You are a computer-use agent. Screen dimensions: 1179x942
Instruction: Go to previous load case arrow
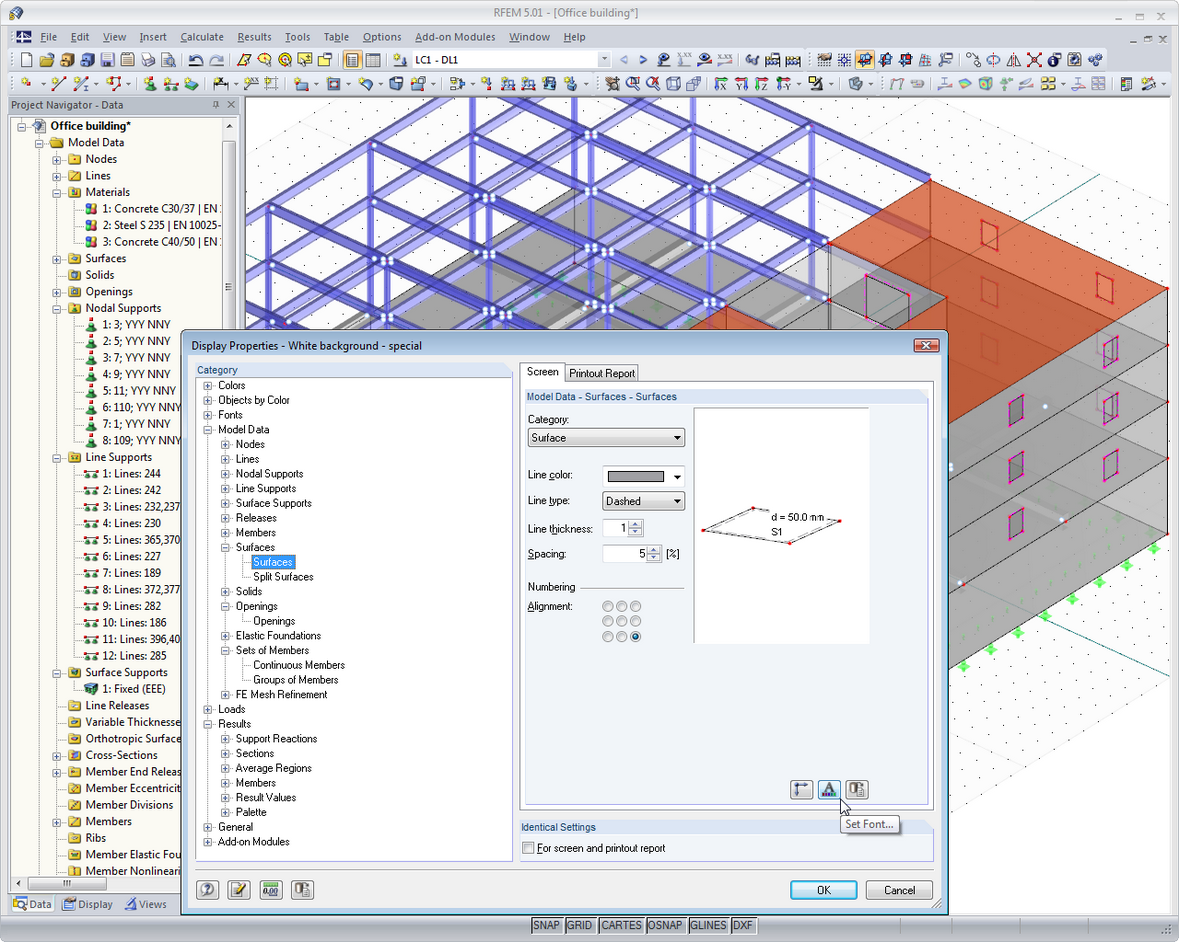pyautogui.click(x=623, y=59)
